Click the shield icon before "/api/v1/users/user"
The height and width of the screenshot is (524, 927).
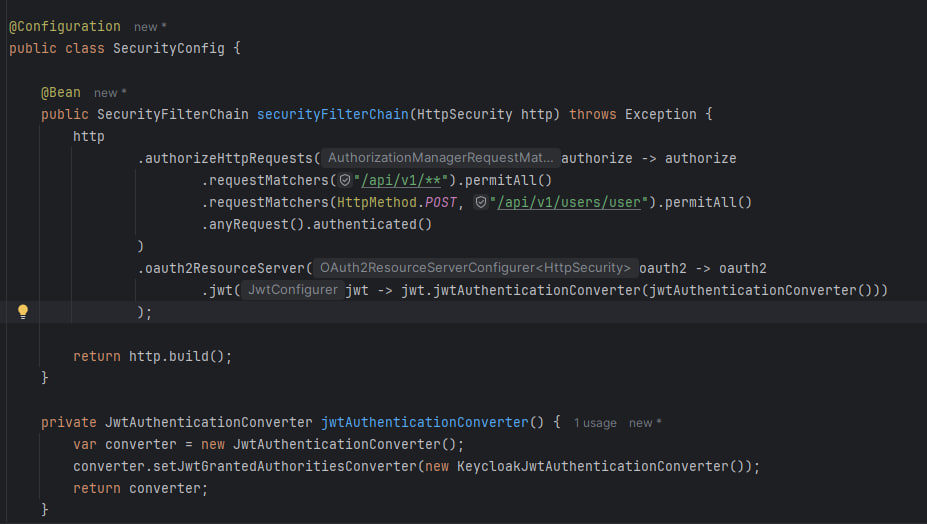481,202
